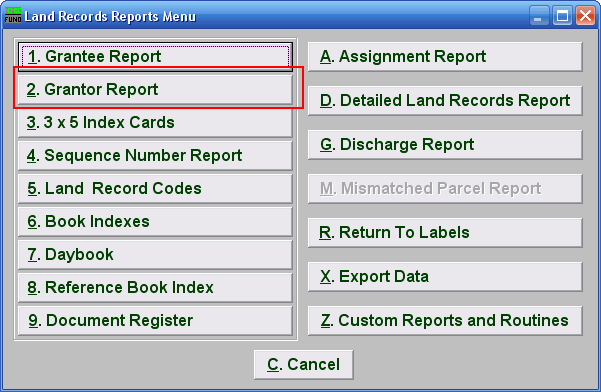Open Land Record Codes

click(155, 189)
